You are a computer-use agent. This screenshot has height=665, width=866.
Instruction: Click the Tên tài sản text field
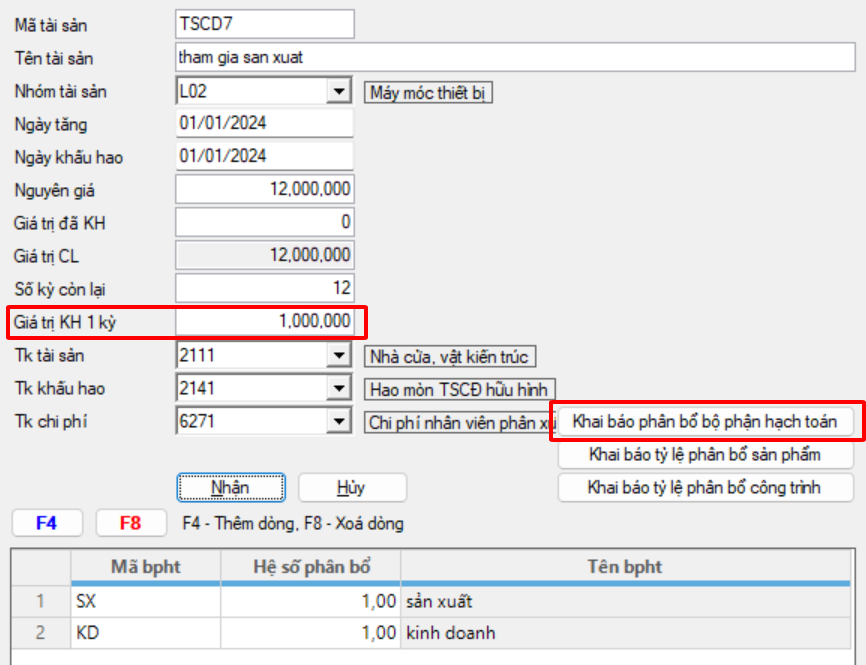(x=515, y=58)
